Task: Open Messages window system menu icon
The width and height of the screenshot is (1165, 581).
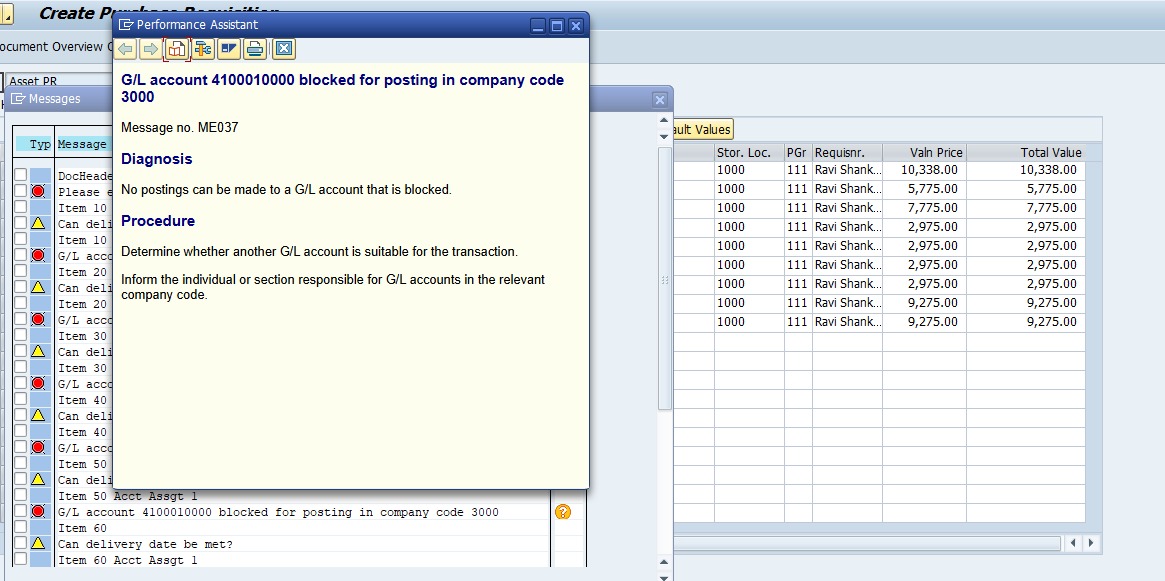Action: [x=18, y=99]
